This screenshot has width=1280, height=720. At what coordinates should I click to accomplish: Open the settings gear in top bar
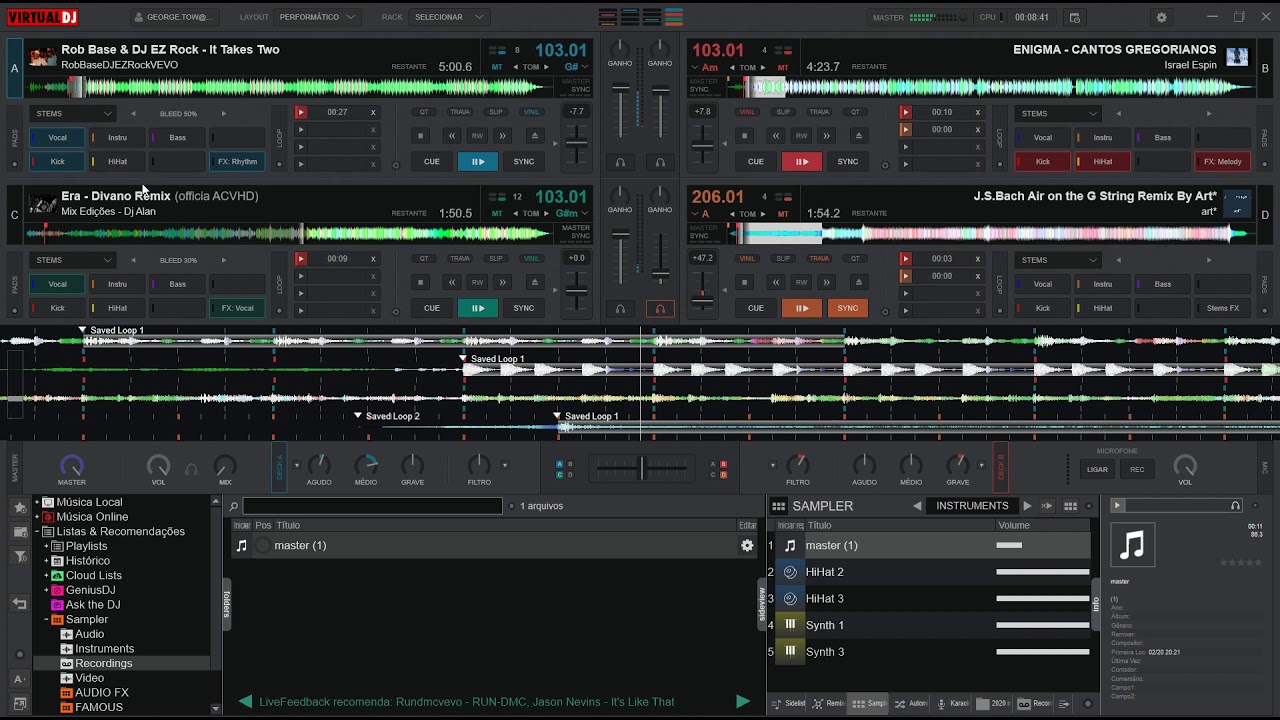pyautogui.click(x=1161, y=17)
